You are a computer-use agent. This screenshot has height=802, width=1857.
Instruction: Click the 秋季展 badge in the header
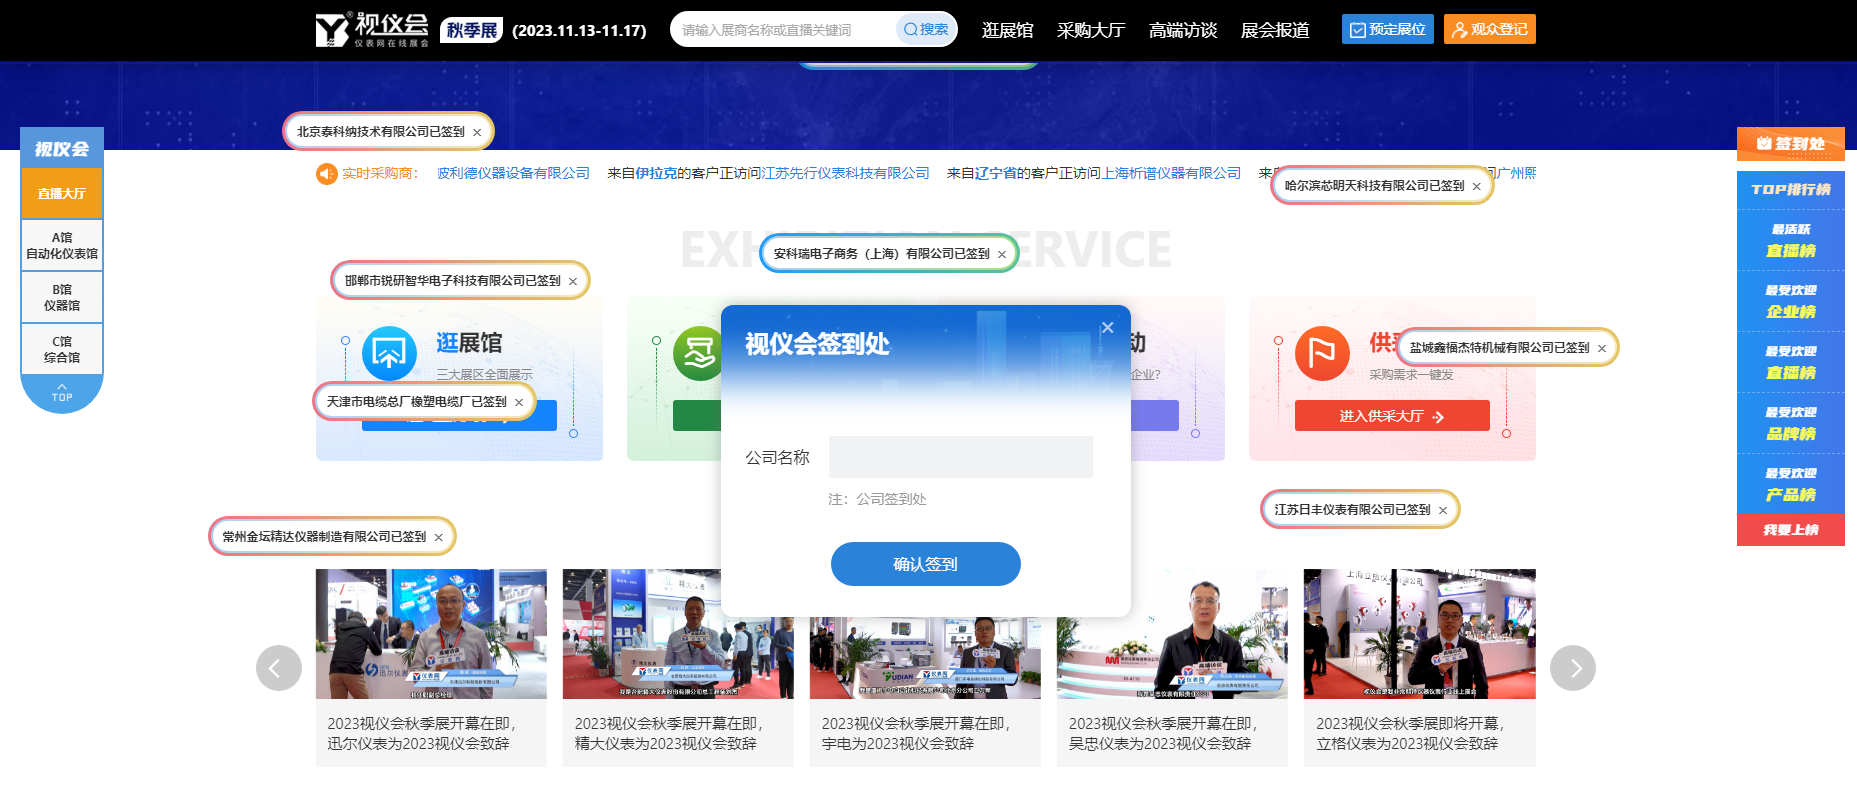(472, 30)
